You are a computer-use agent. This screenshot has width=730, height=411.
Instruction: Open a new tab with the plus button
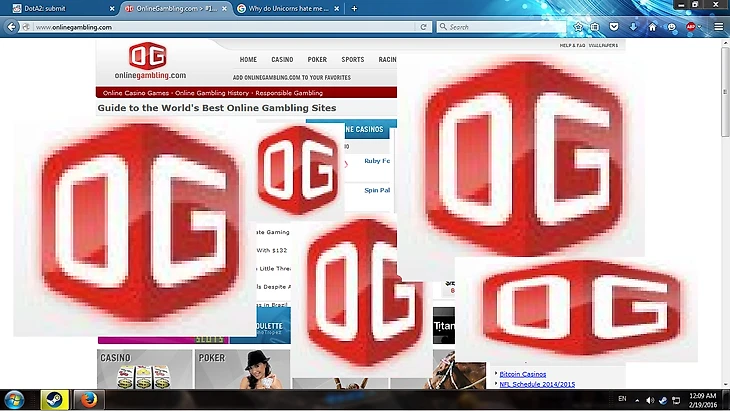(x=353, y=8)
